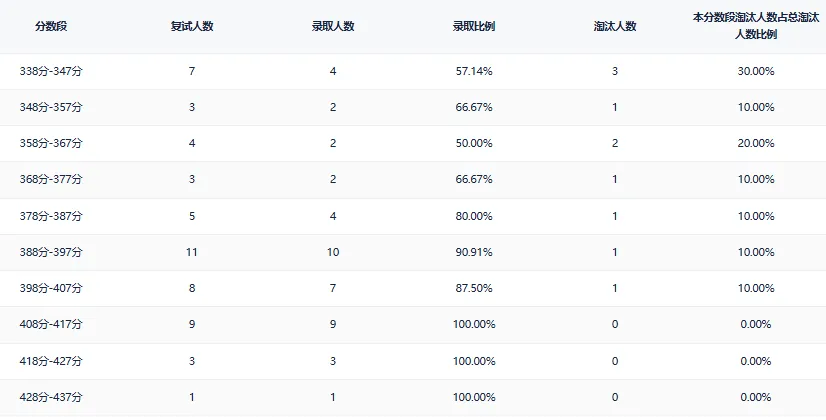Select the 348分-357分 score range cell
Viewport: 826px width, 420px height.
point(51,107)
